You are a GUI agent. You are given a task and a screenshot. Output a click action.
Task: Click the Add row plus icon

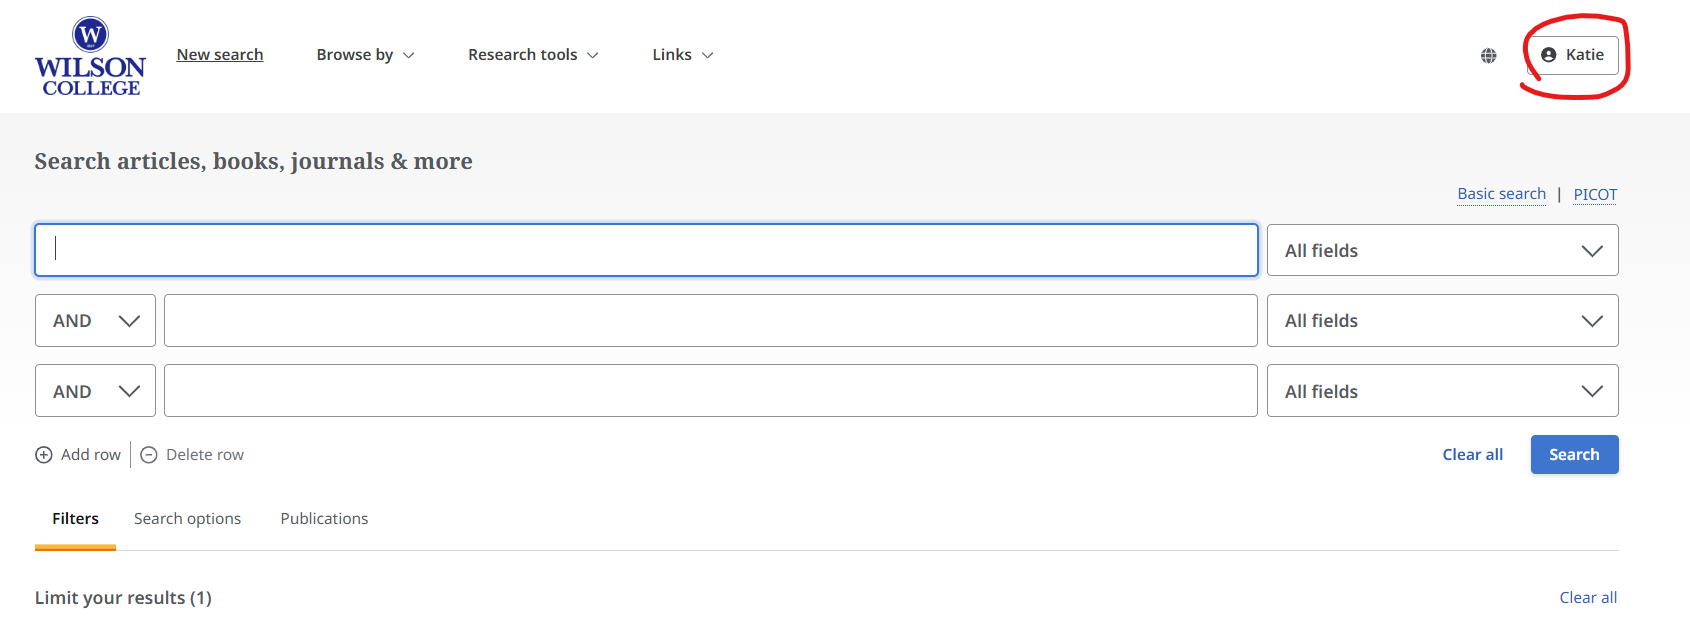pyautogui.click(x=44, y=455)
